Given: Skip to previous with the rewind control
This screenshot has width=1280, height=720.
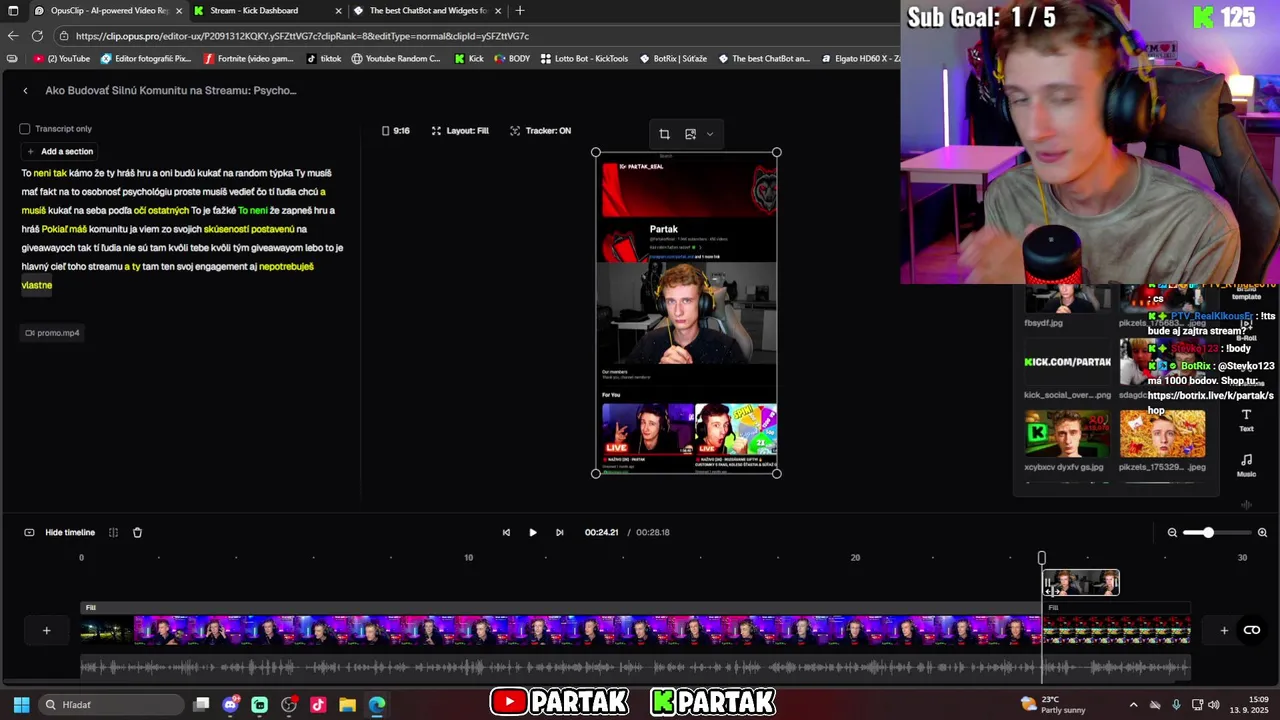Looking at the screenshot, I should [506, 533].
